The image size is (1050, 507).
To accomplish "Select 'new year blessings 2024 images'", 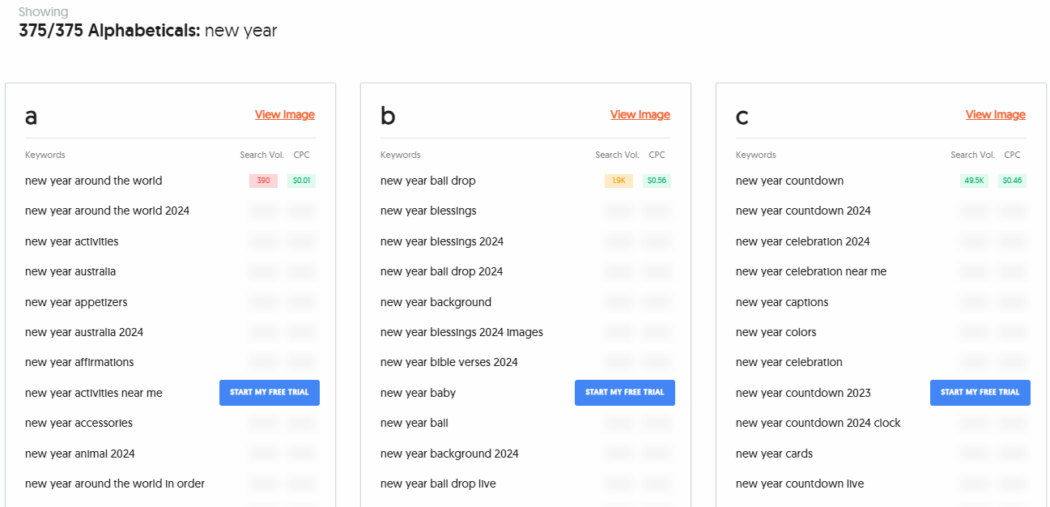I will click(x=461, y=332).
